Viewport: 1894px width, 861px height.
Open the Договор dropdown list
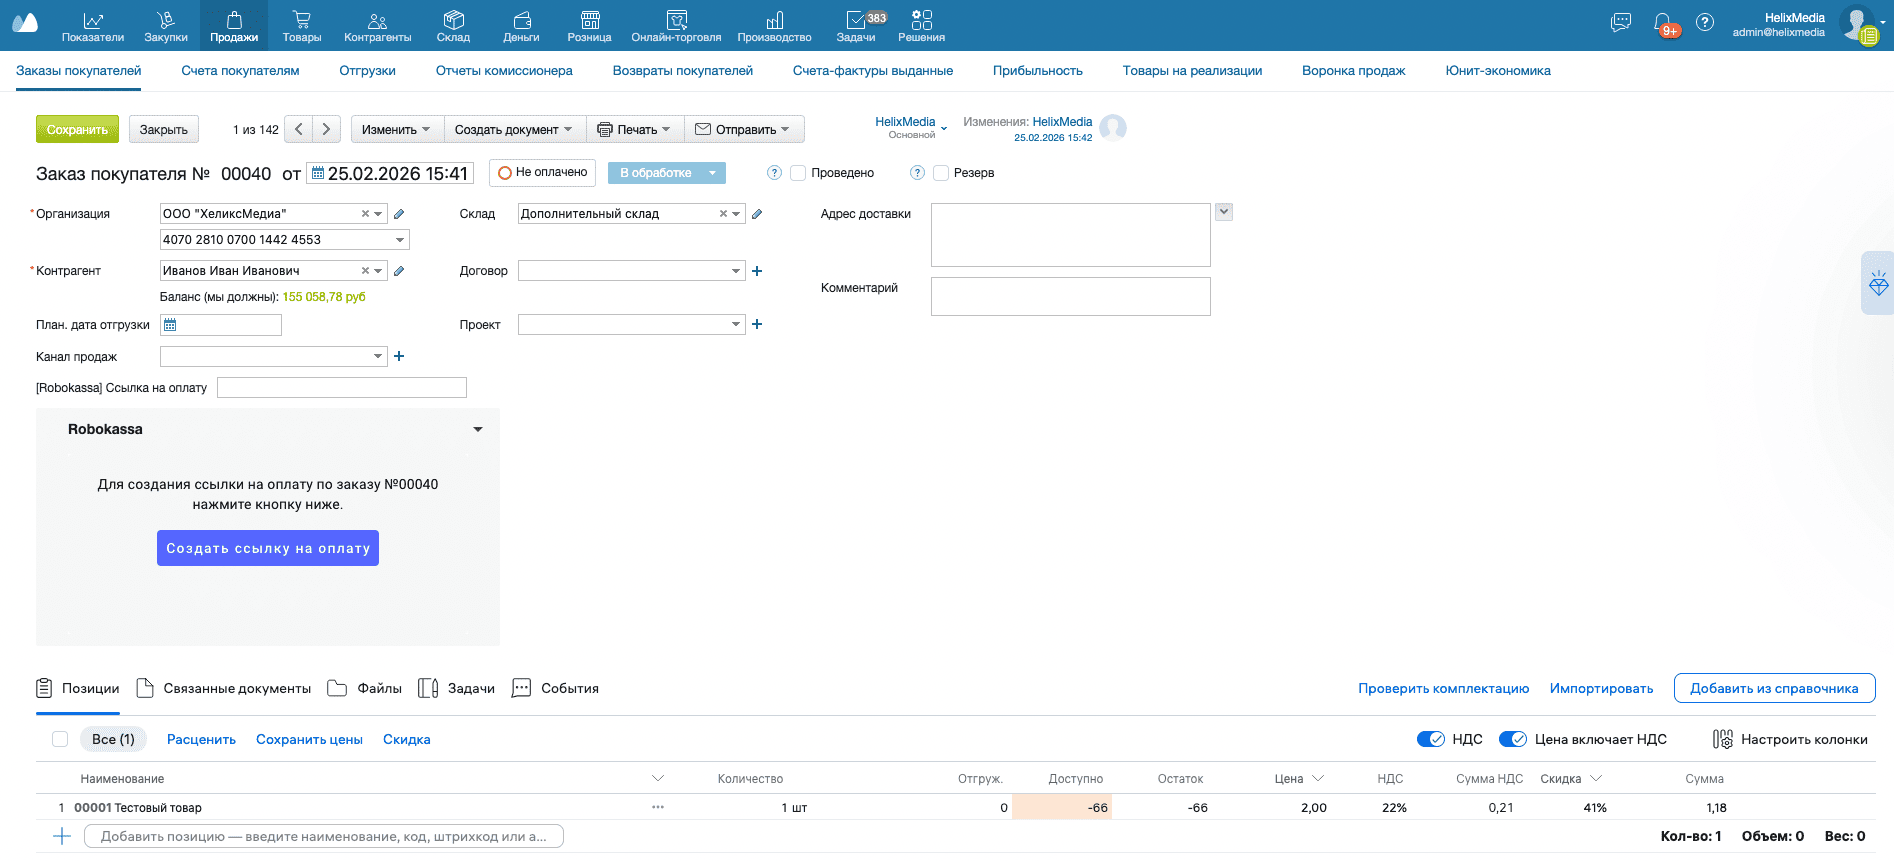pyautogui.click(x=736, y=271)
